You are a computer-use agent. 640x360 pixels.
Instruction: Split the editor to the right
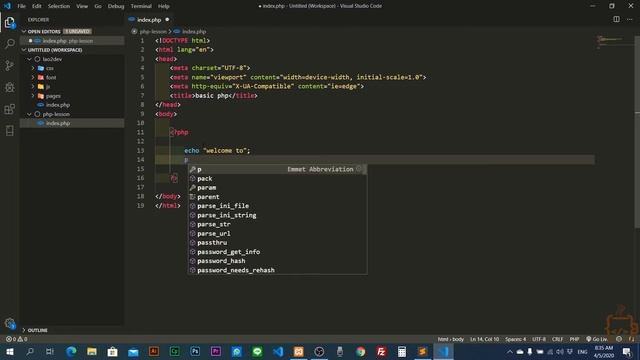(x=616, y=19)
